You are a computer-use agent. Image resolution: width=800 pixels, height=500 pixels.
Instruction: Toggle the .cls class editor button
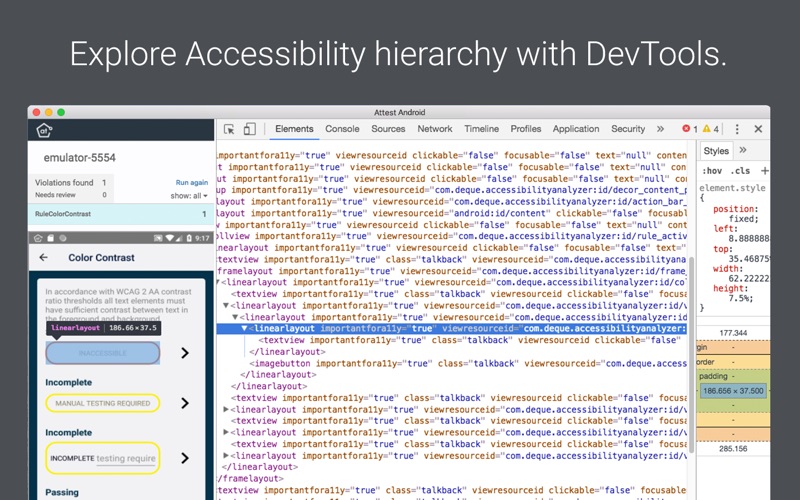740,171
